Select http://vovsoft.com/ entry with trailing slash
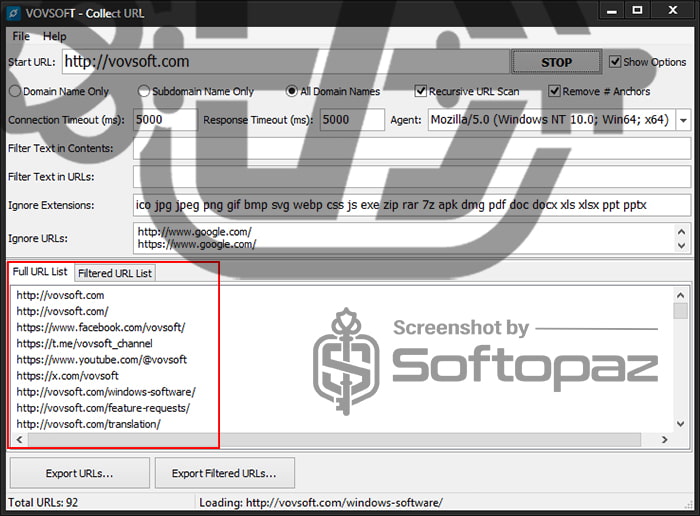700x516 pixels. (x=62, y=311)
